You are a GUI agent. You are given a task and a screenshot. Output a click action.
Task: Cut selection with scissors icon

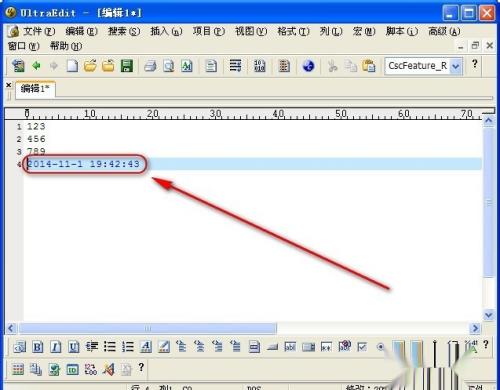pyautogui.click(x=332, y=66)
